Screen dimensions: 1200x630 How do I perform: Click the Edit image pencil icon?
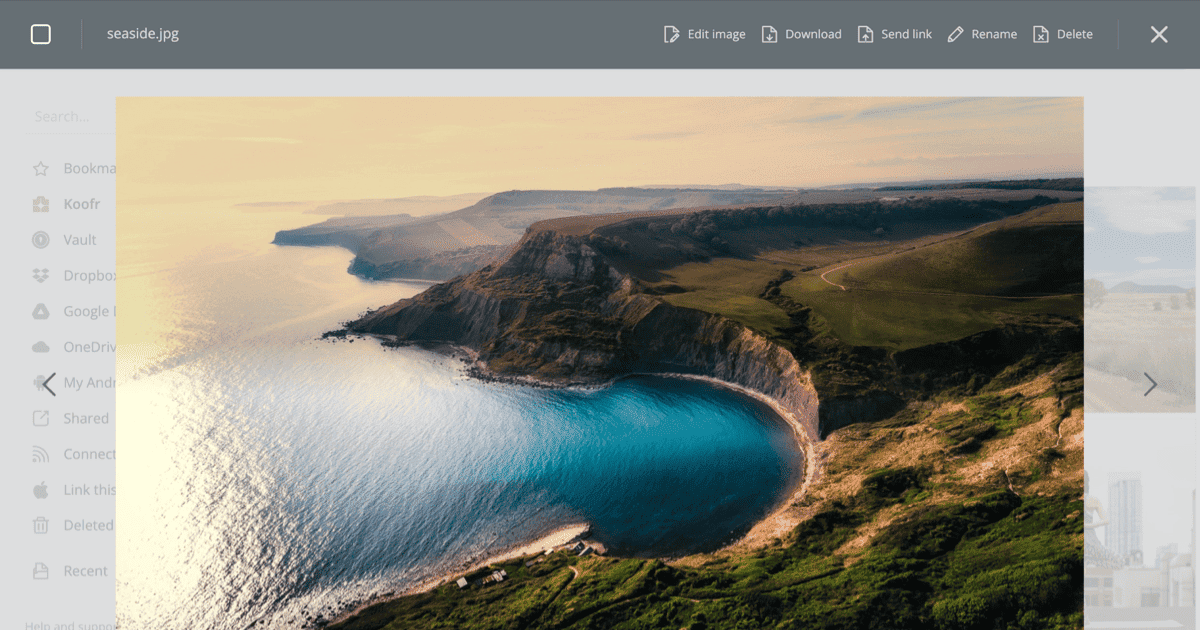click(x=671, y=34)
